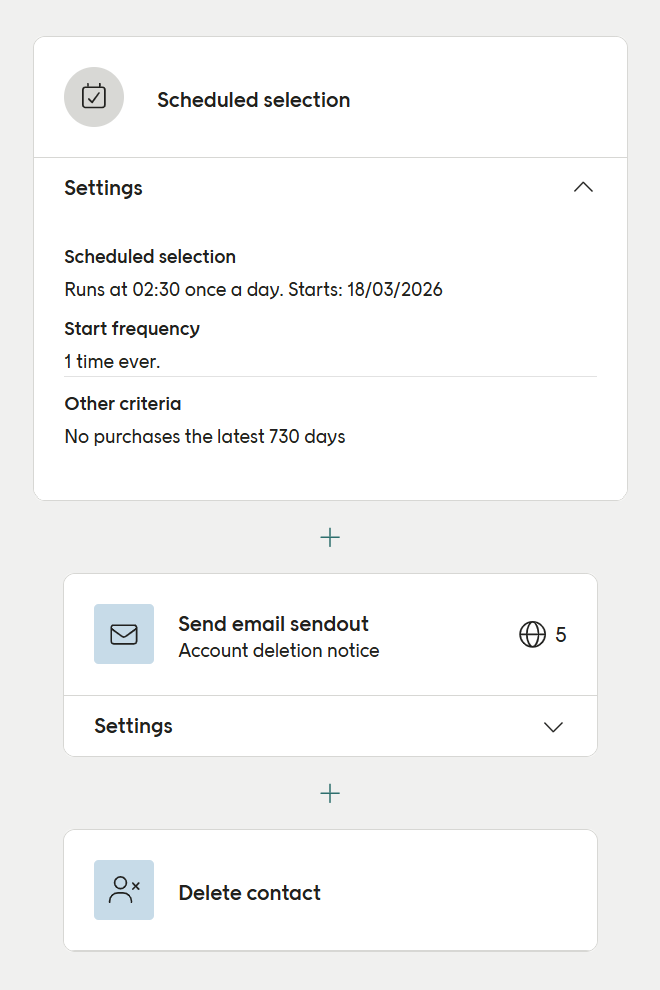Viewport: 660px width, 990px height.
Task: Click the language count number 5
Action: 561,635
